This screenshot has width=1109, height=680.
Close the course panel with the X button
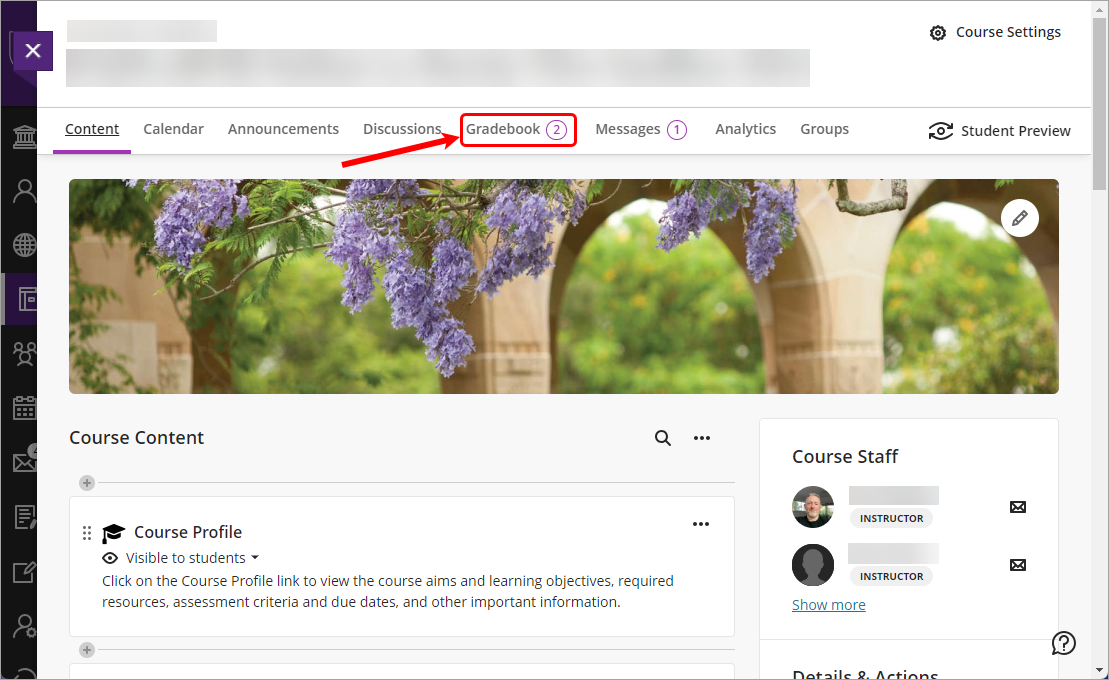click(x=32, y=50)
